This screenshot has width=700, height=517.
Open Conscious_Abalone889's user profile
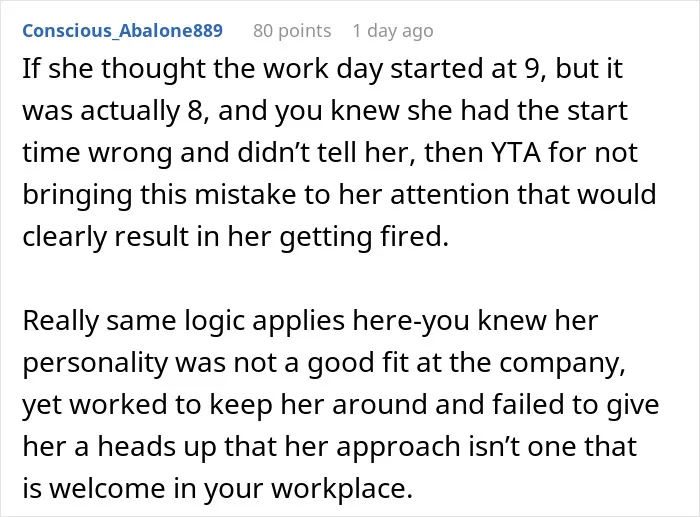(122, 31)
